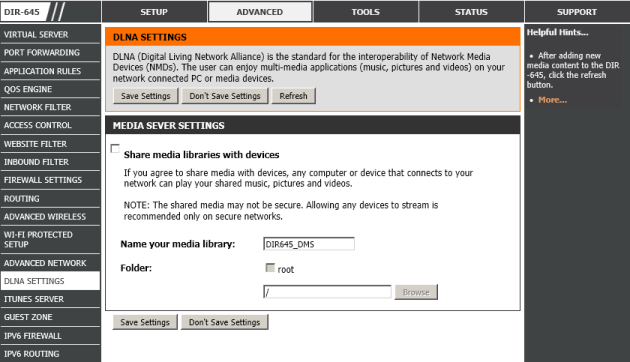Click the NOTE about shared media security

(281, 211)
